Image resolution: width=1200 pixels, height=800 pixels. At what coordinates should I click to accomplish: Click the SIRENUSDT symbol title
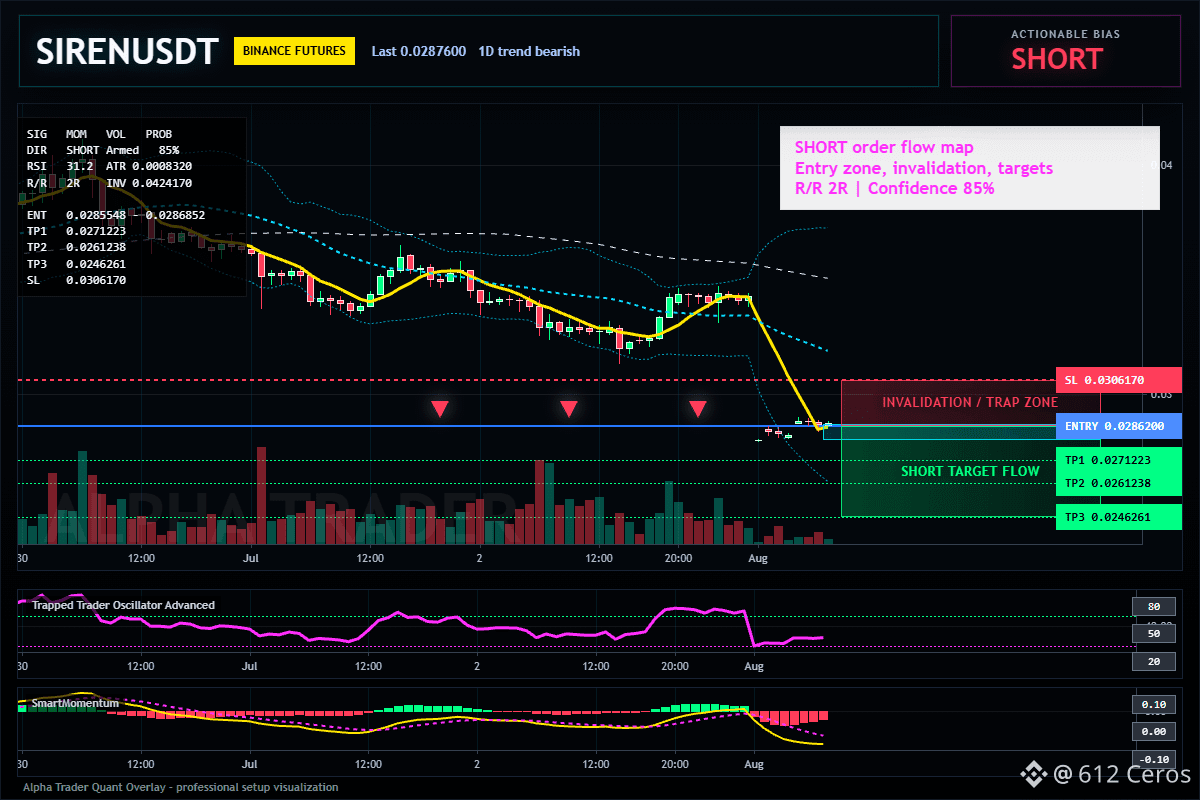tap(126, 51)
